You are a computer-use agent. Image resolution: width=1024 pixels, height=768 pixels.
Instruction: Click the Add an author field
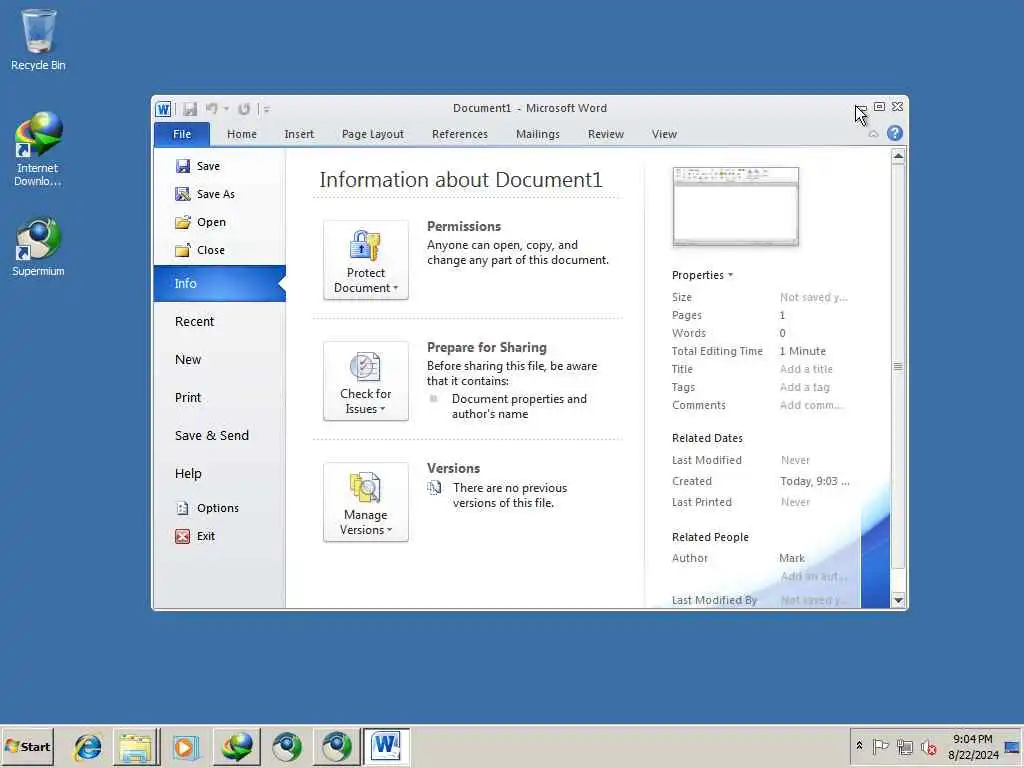tap(814, 576)
